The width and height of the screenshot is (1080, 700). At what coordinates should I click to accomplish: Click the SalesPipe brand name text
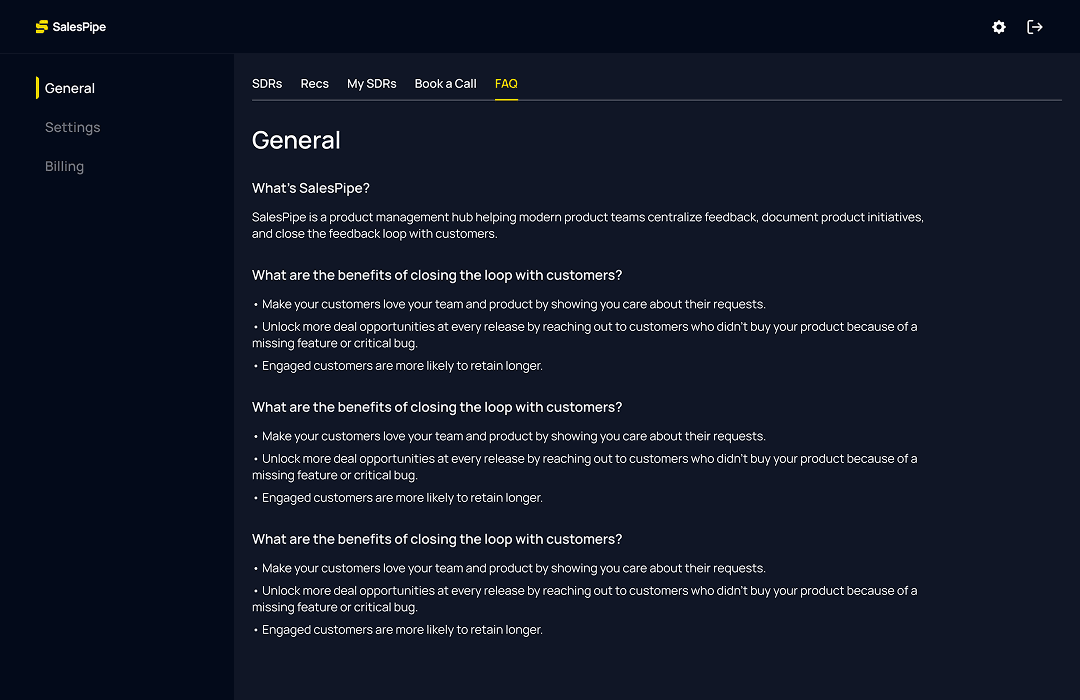[x=80, y=27]
